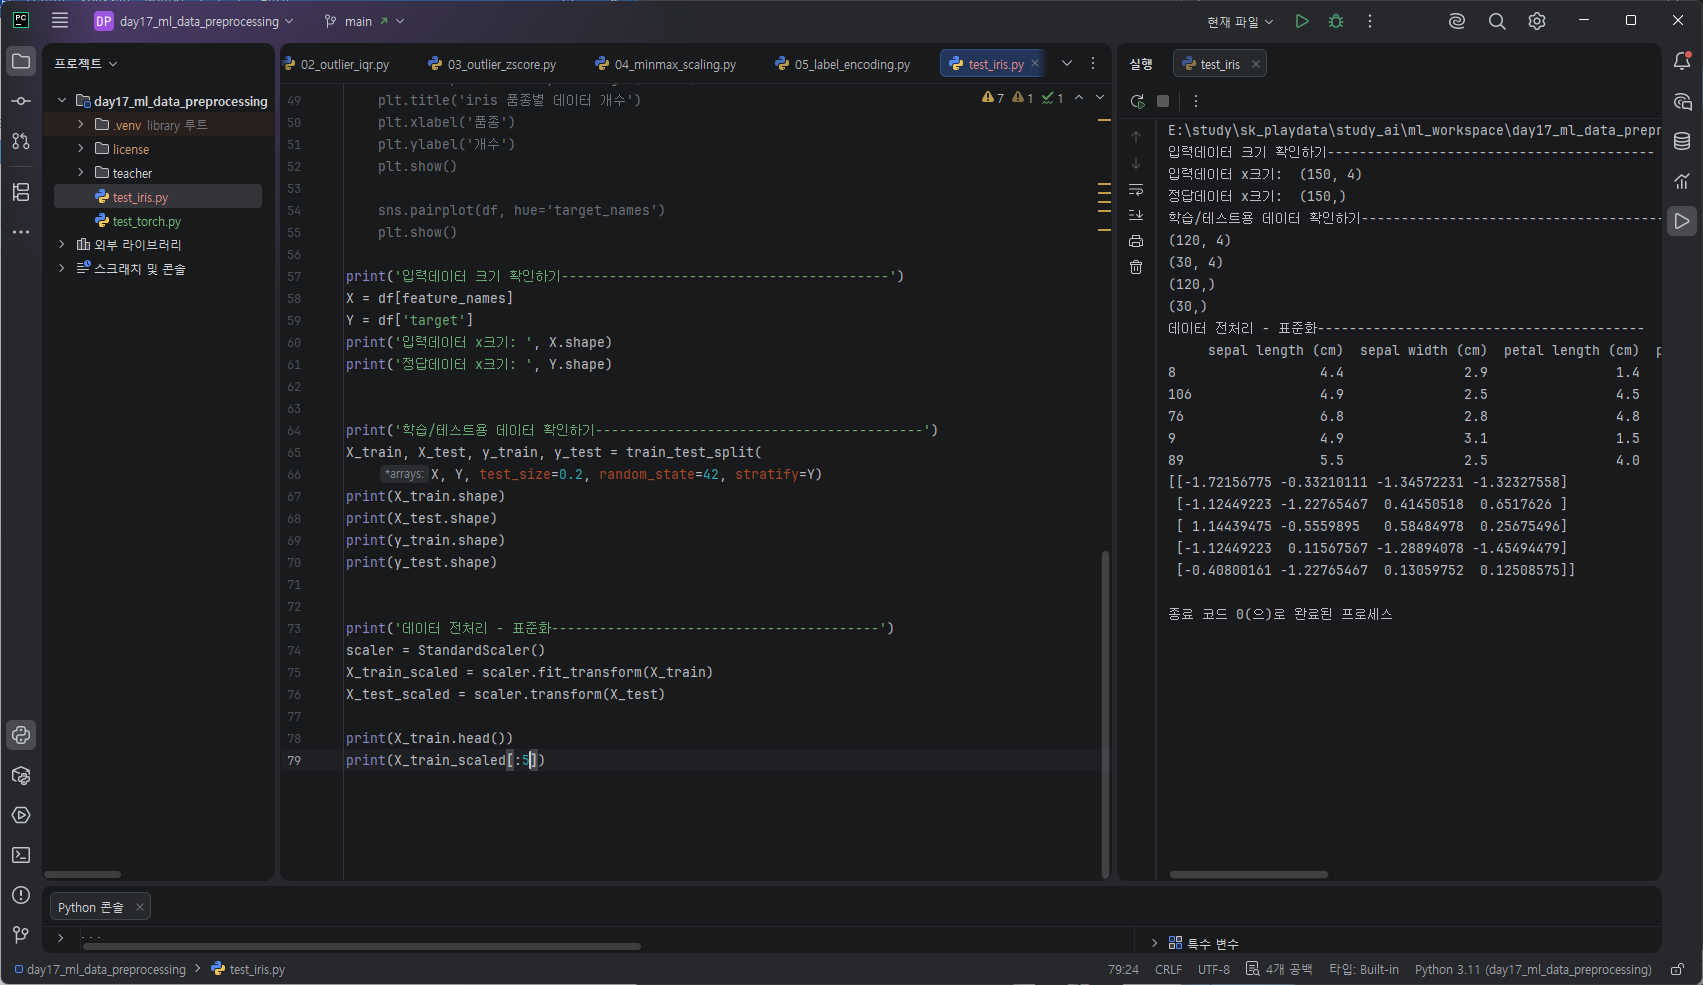1703x985 pixels.
Task: Clear all Run console output
Action: point(1136,267)
